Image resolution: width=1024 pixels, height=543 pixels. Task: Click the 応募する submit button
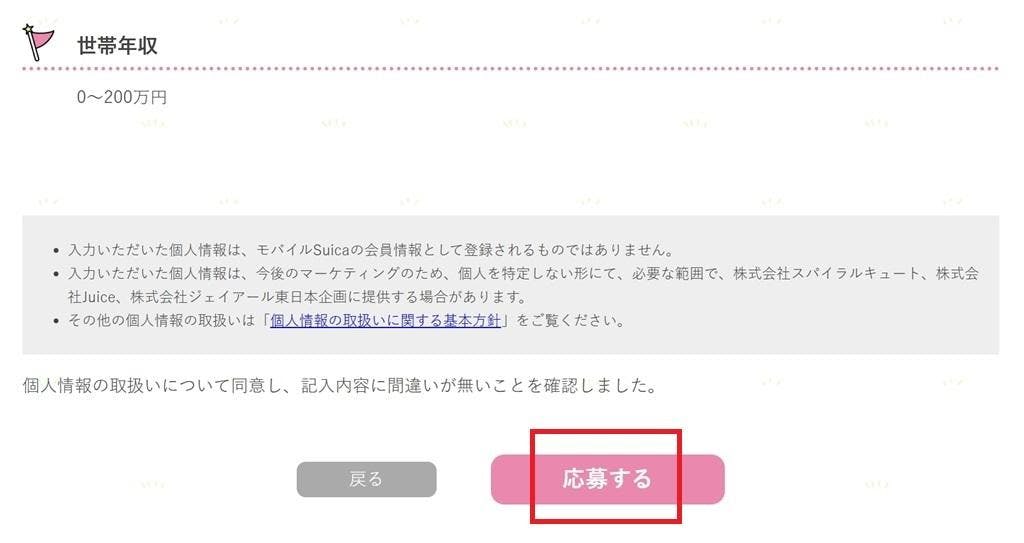(607, 479)
